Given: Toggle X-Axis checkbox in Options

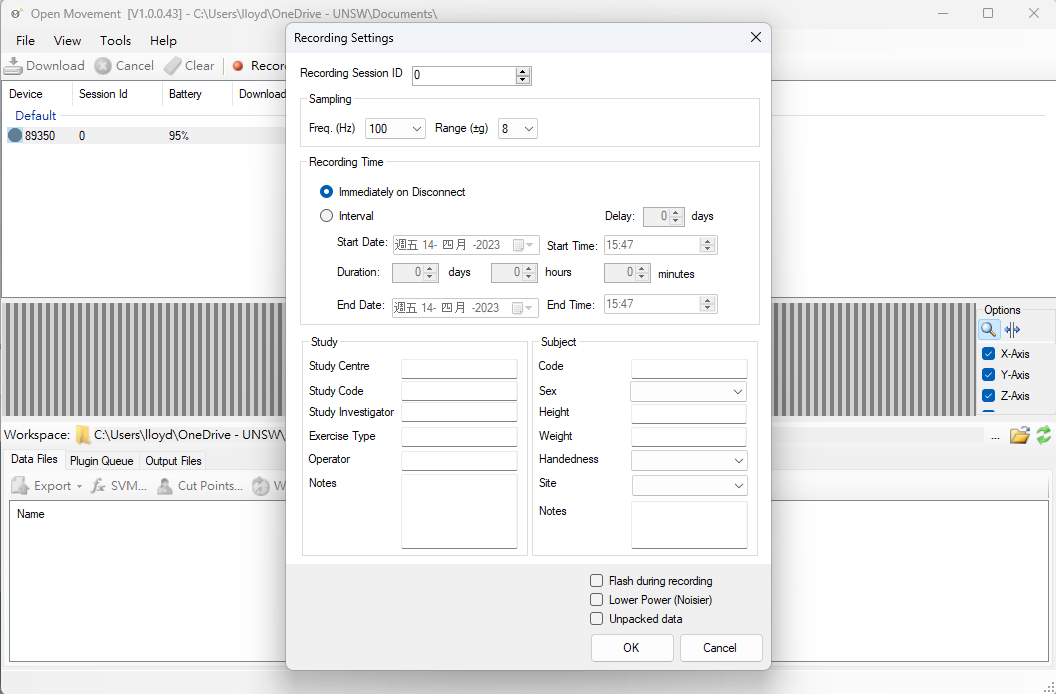Looking at the screenshot, I should [988, 354].
